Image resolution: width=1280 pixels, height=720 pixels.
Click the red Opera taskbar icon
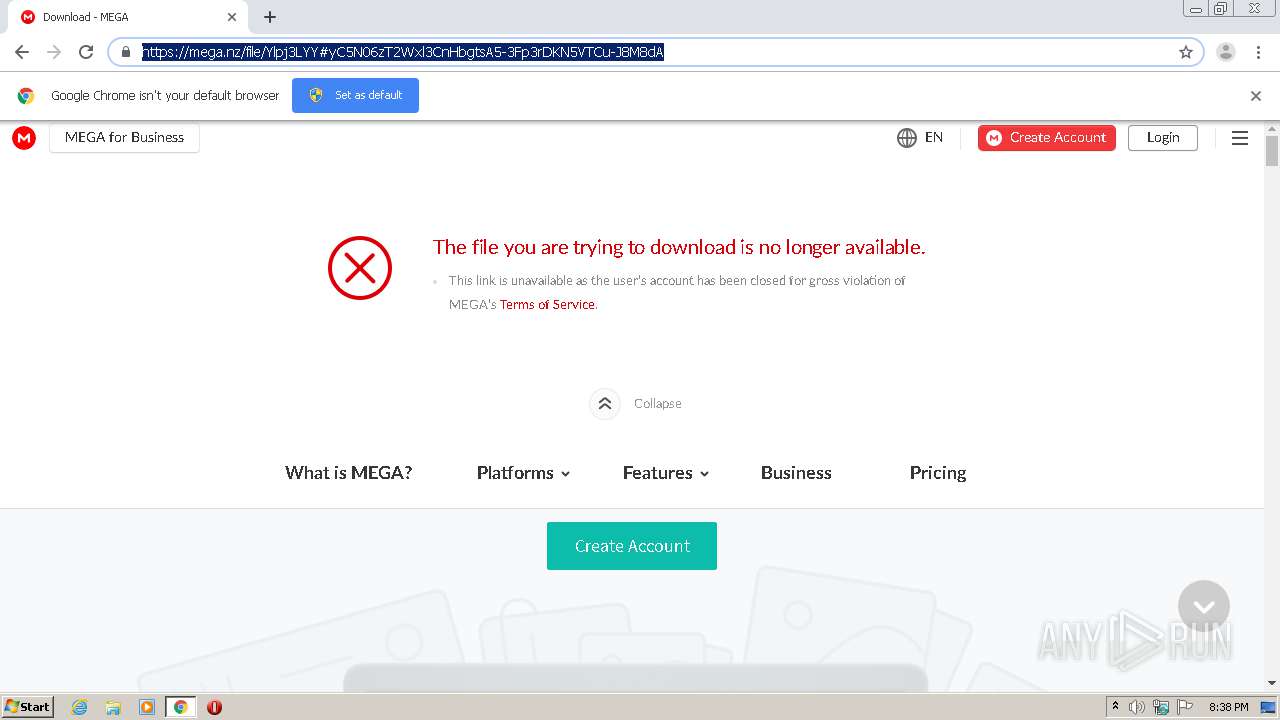[214, 707]
